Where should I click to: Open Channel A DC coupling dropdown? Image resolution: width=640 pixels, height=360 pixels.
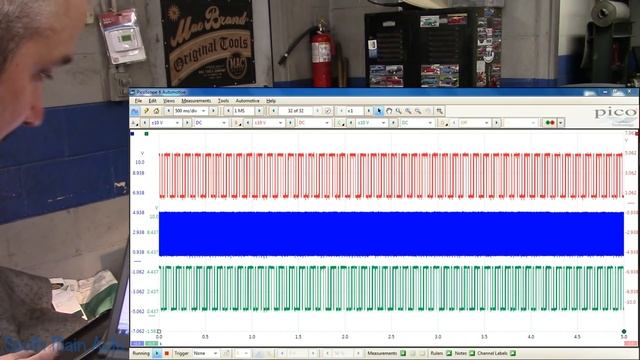point(210,123)
